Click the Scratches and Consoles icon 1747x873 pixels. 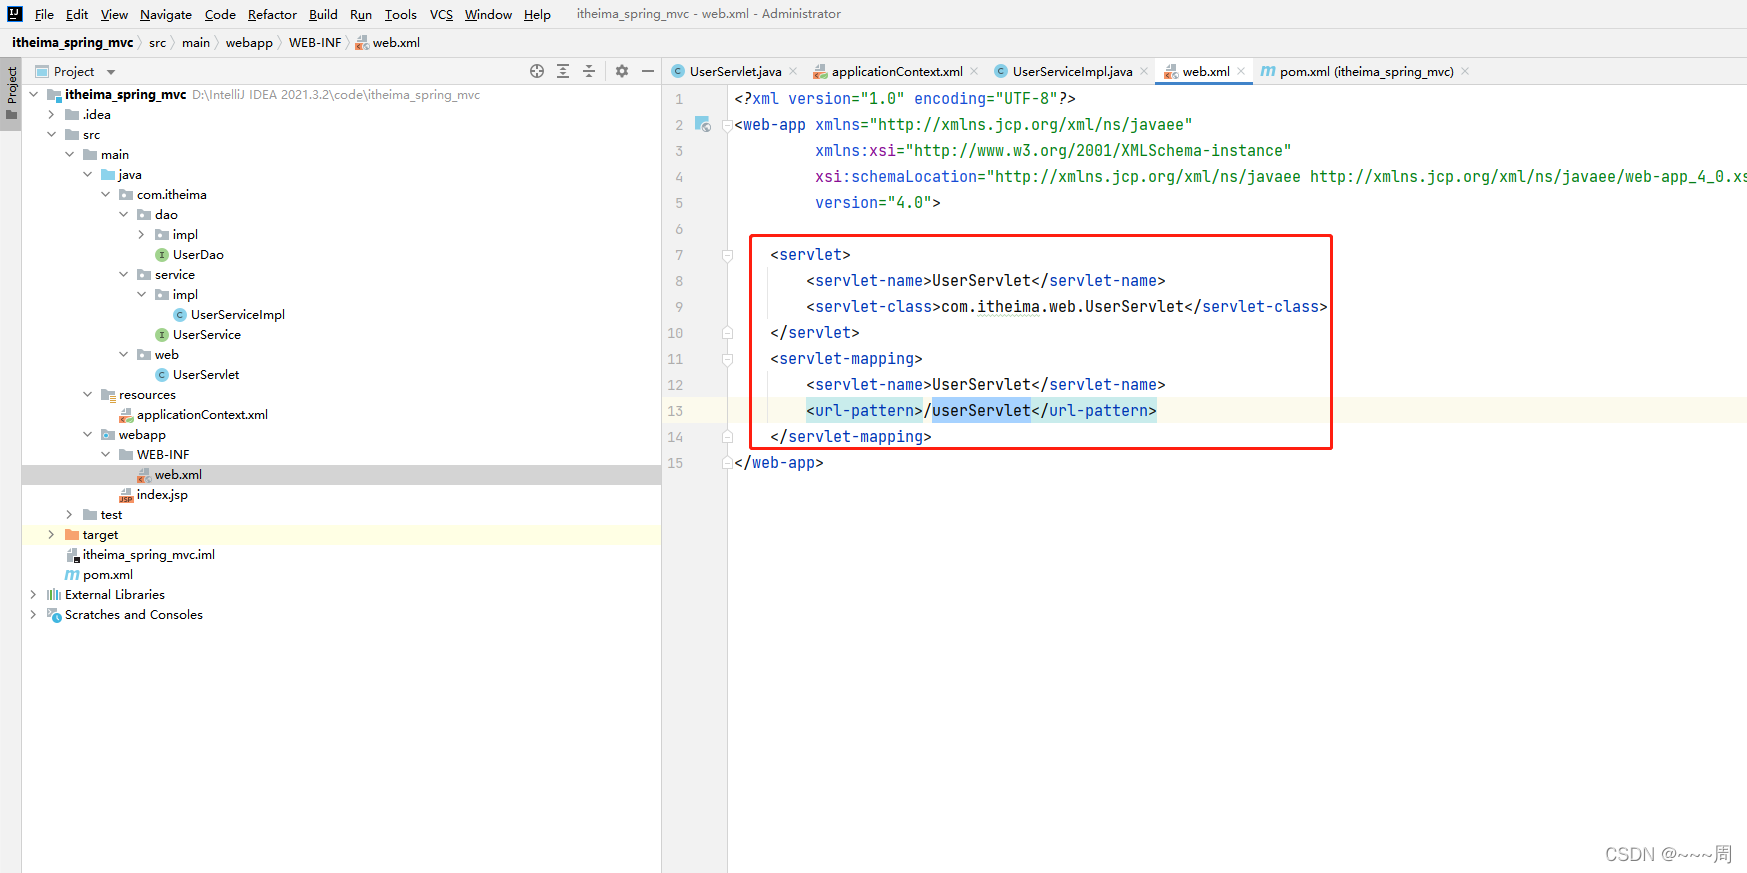[54, 615]
